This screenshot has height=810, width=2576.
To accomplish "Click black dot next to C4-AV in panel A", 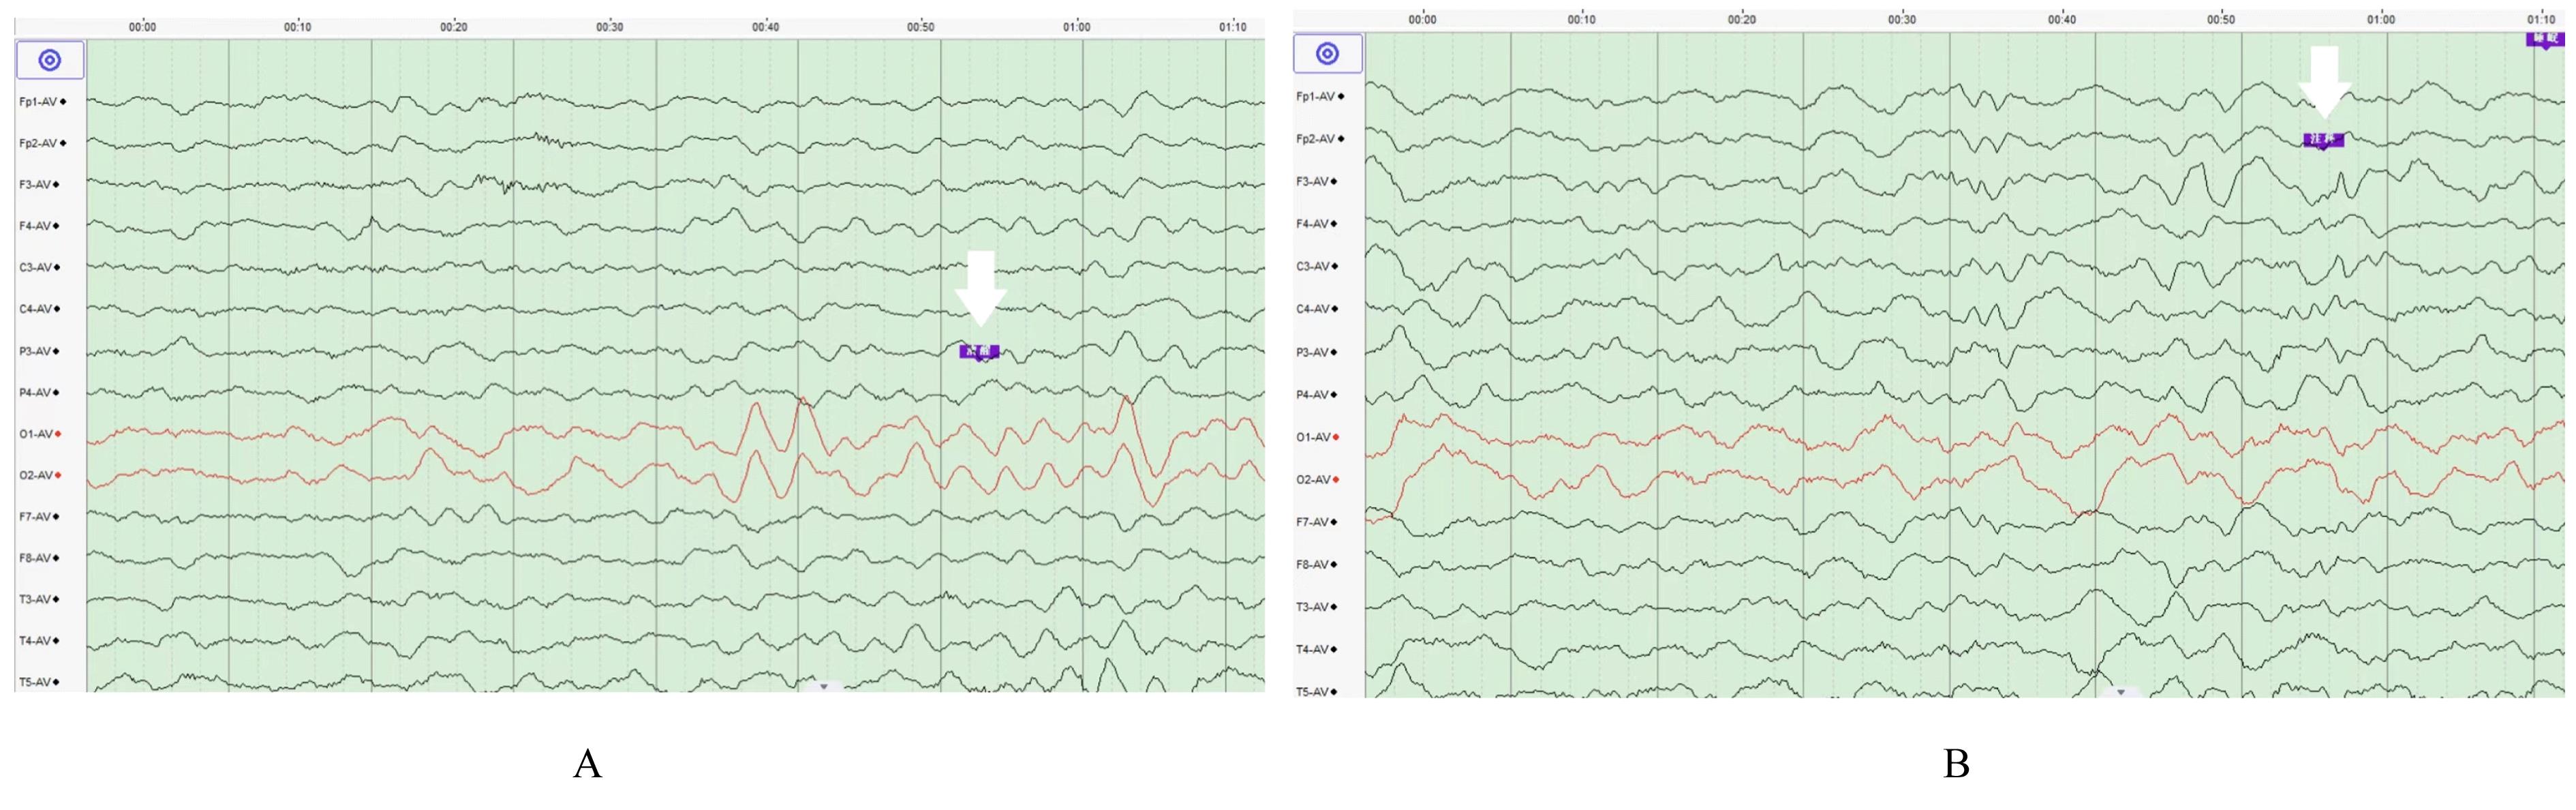I will [57, 309].
